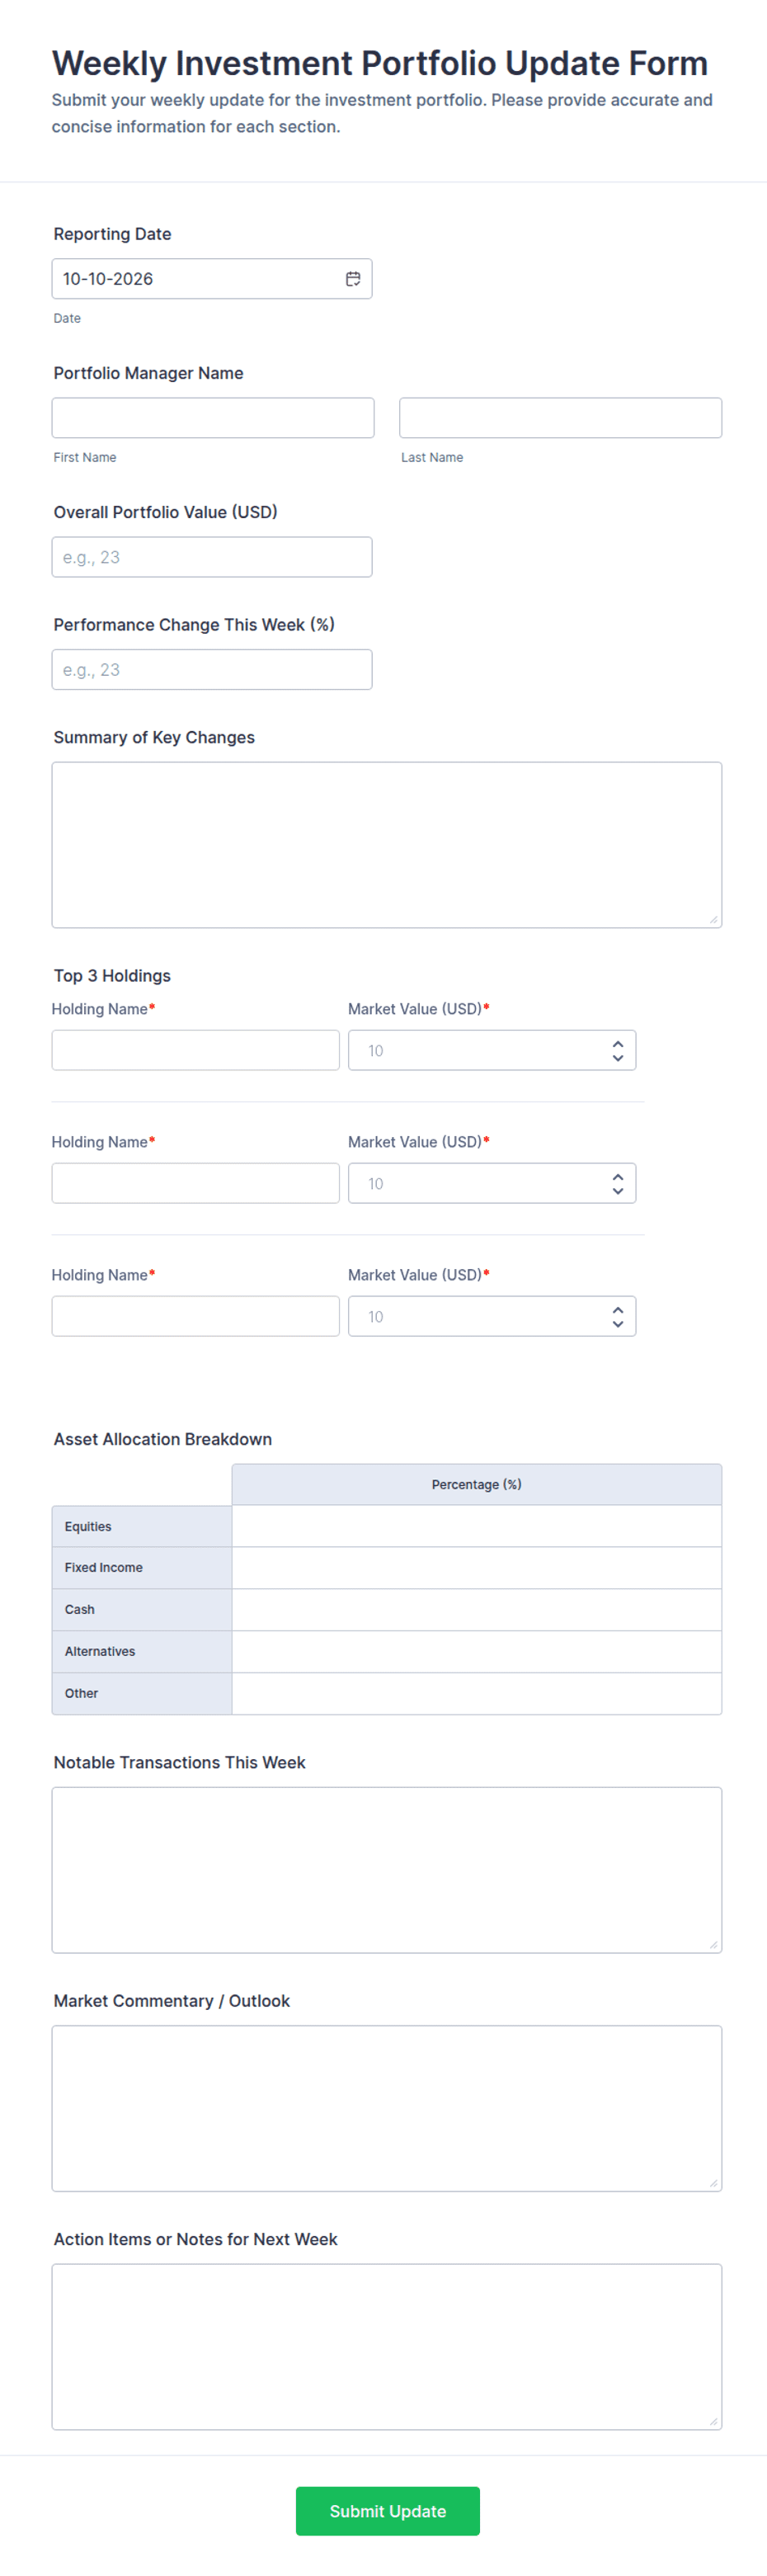Decrease the third Market Value with down arrow

(618, 1323)
